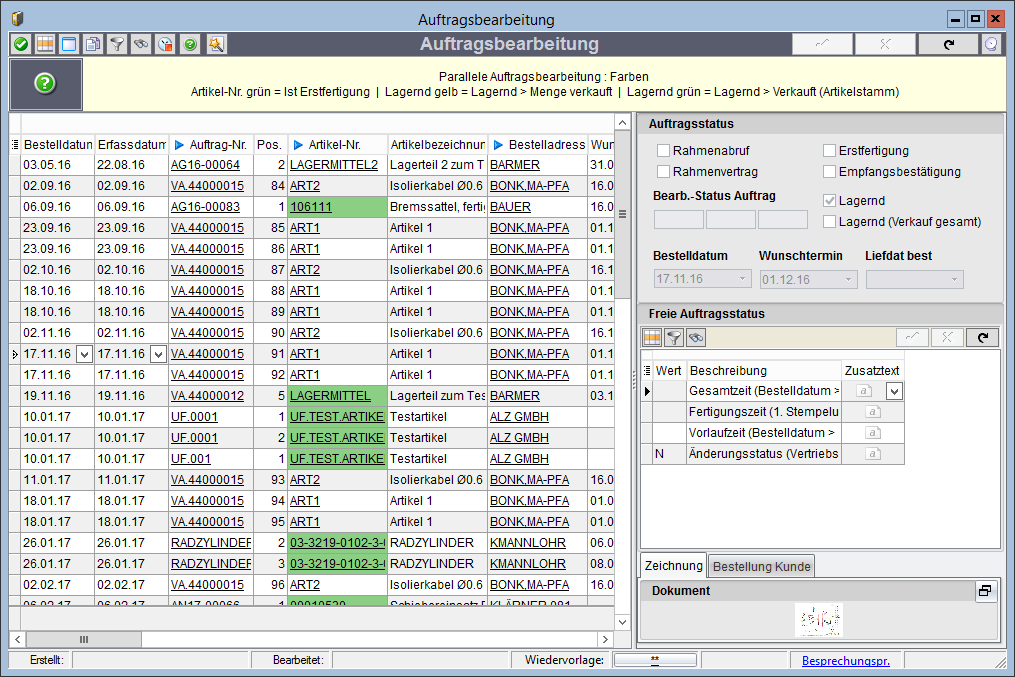Image resolution: width=1015 pixels, height=677 pixels.
Task: Click horizontal scrollbar thumb of the orders table
Action: (84, 639)
